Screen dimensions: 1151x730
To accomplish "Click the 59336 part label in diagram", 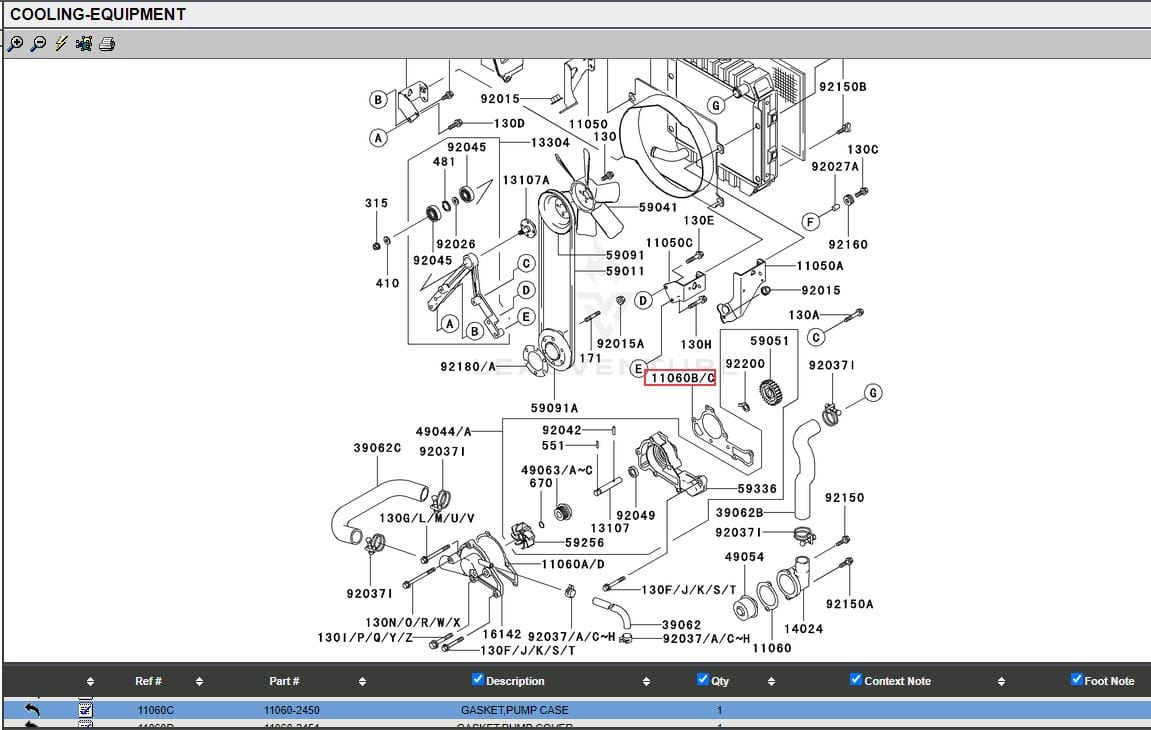I will [757, 489].
